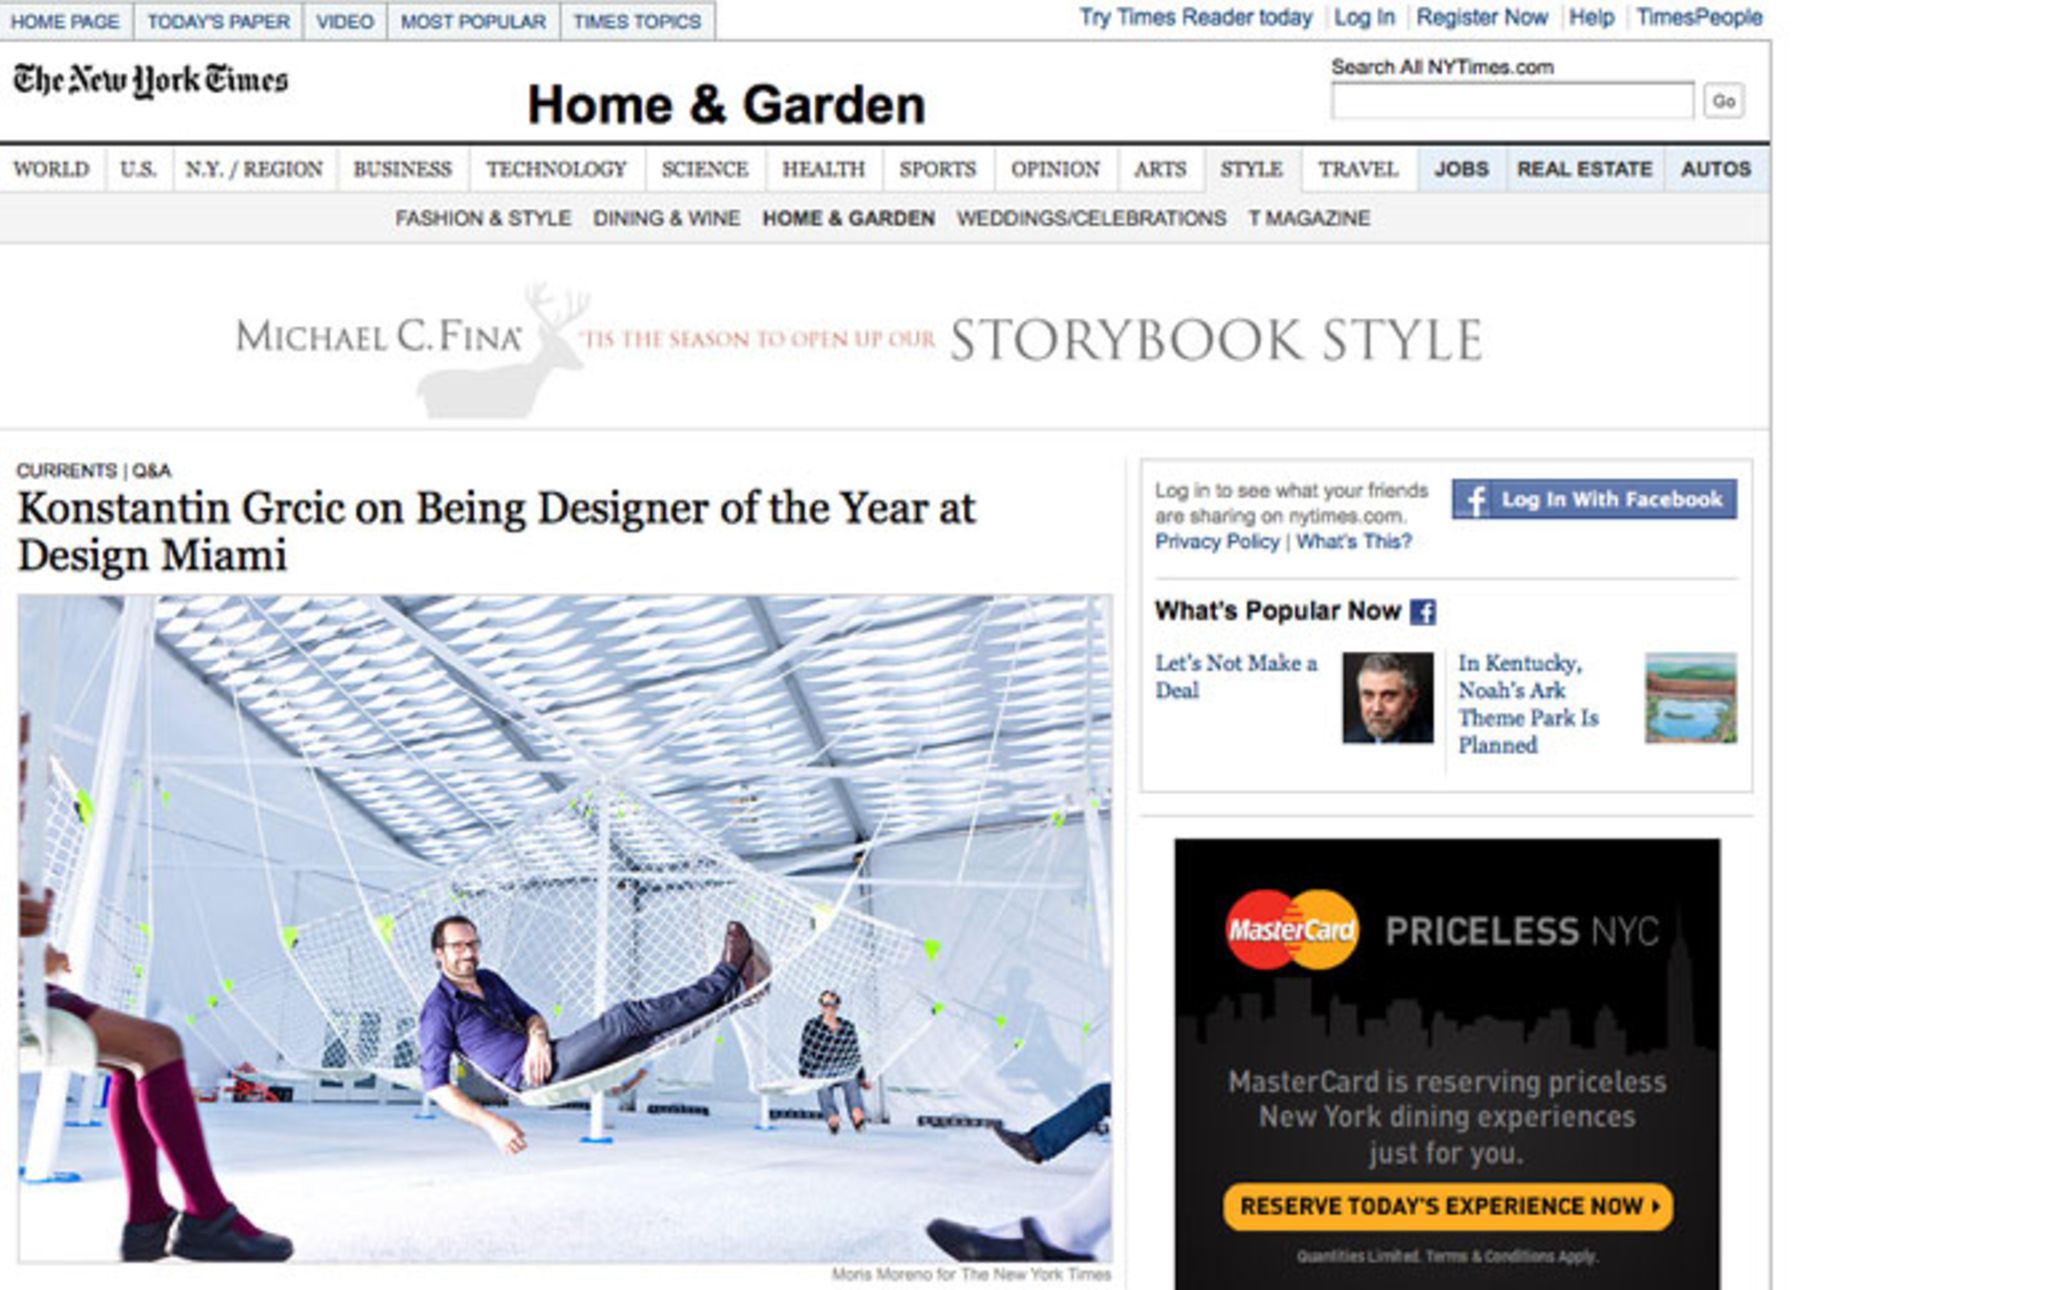Click the MasterCard logo in the ad
The image size is (2048, 1290).
1292,930
